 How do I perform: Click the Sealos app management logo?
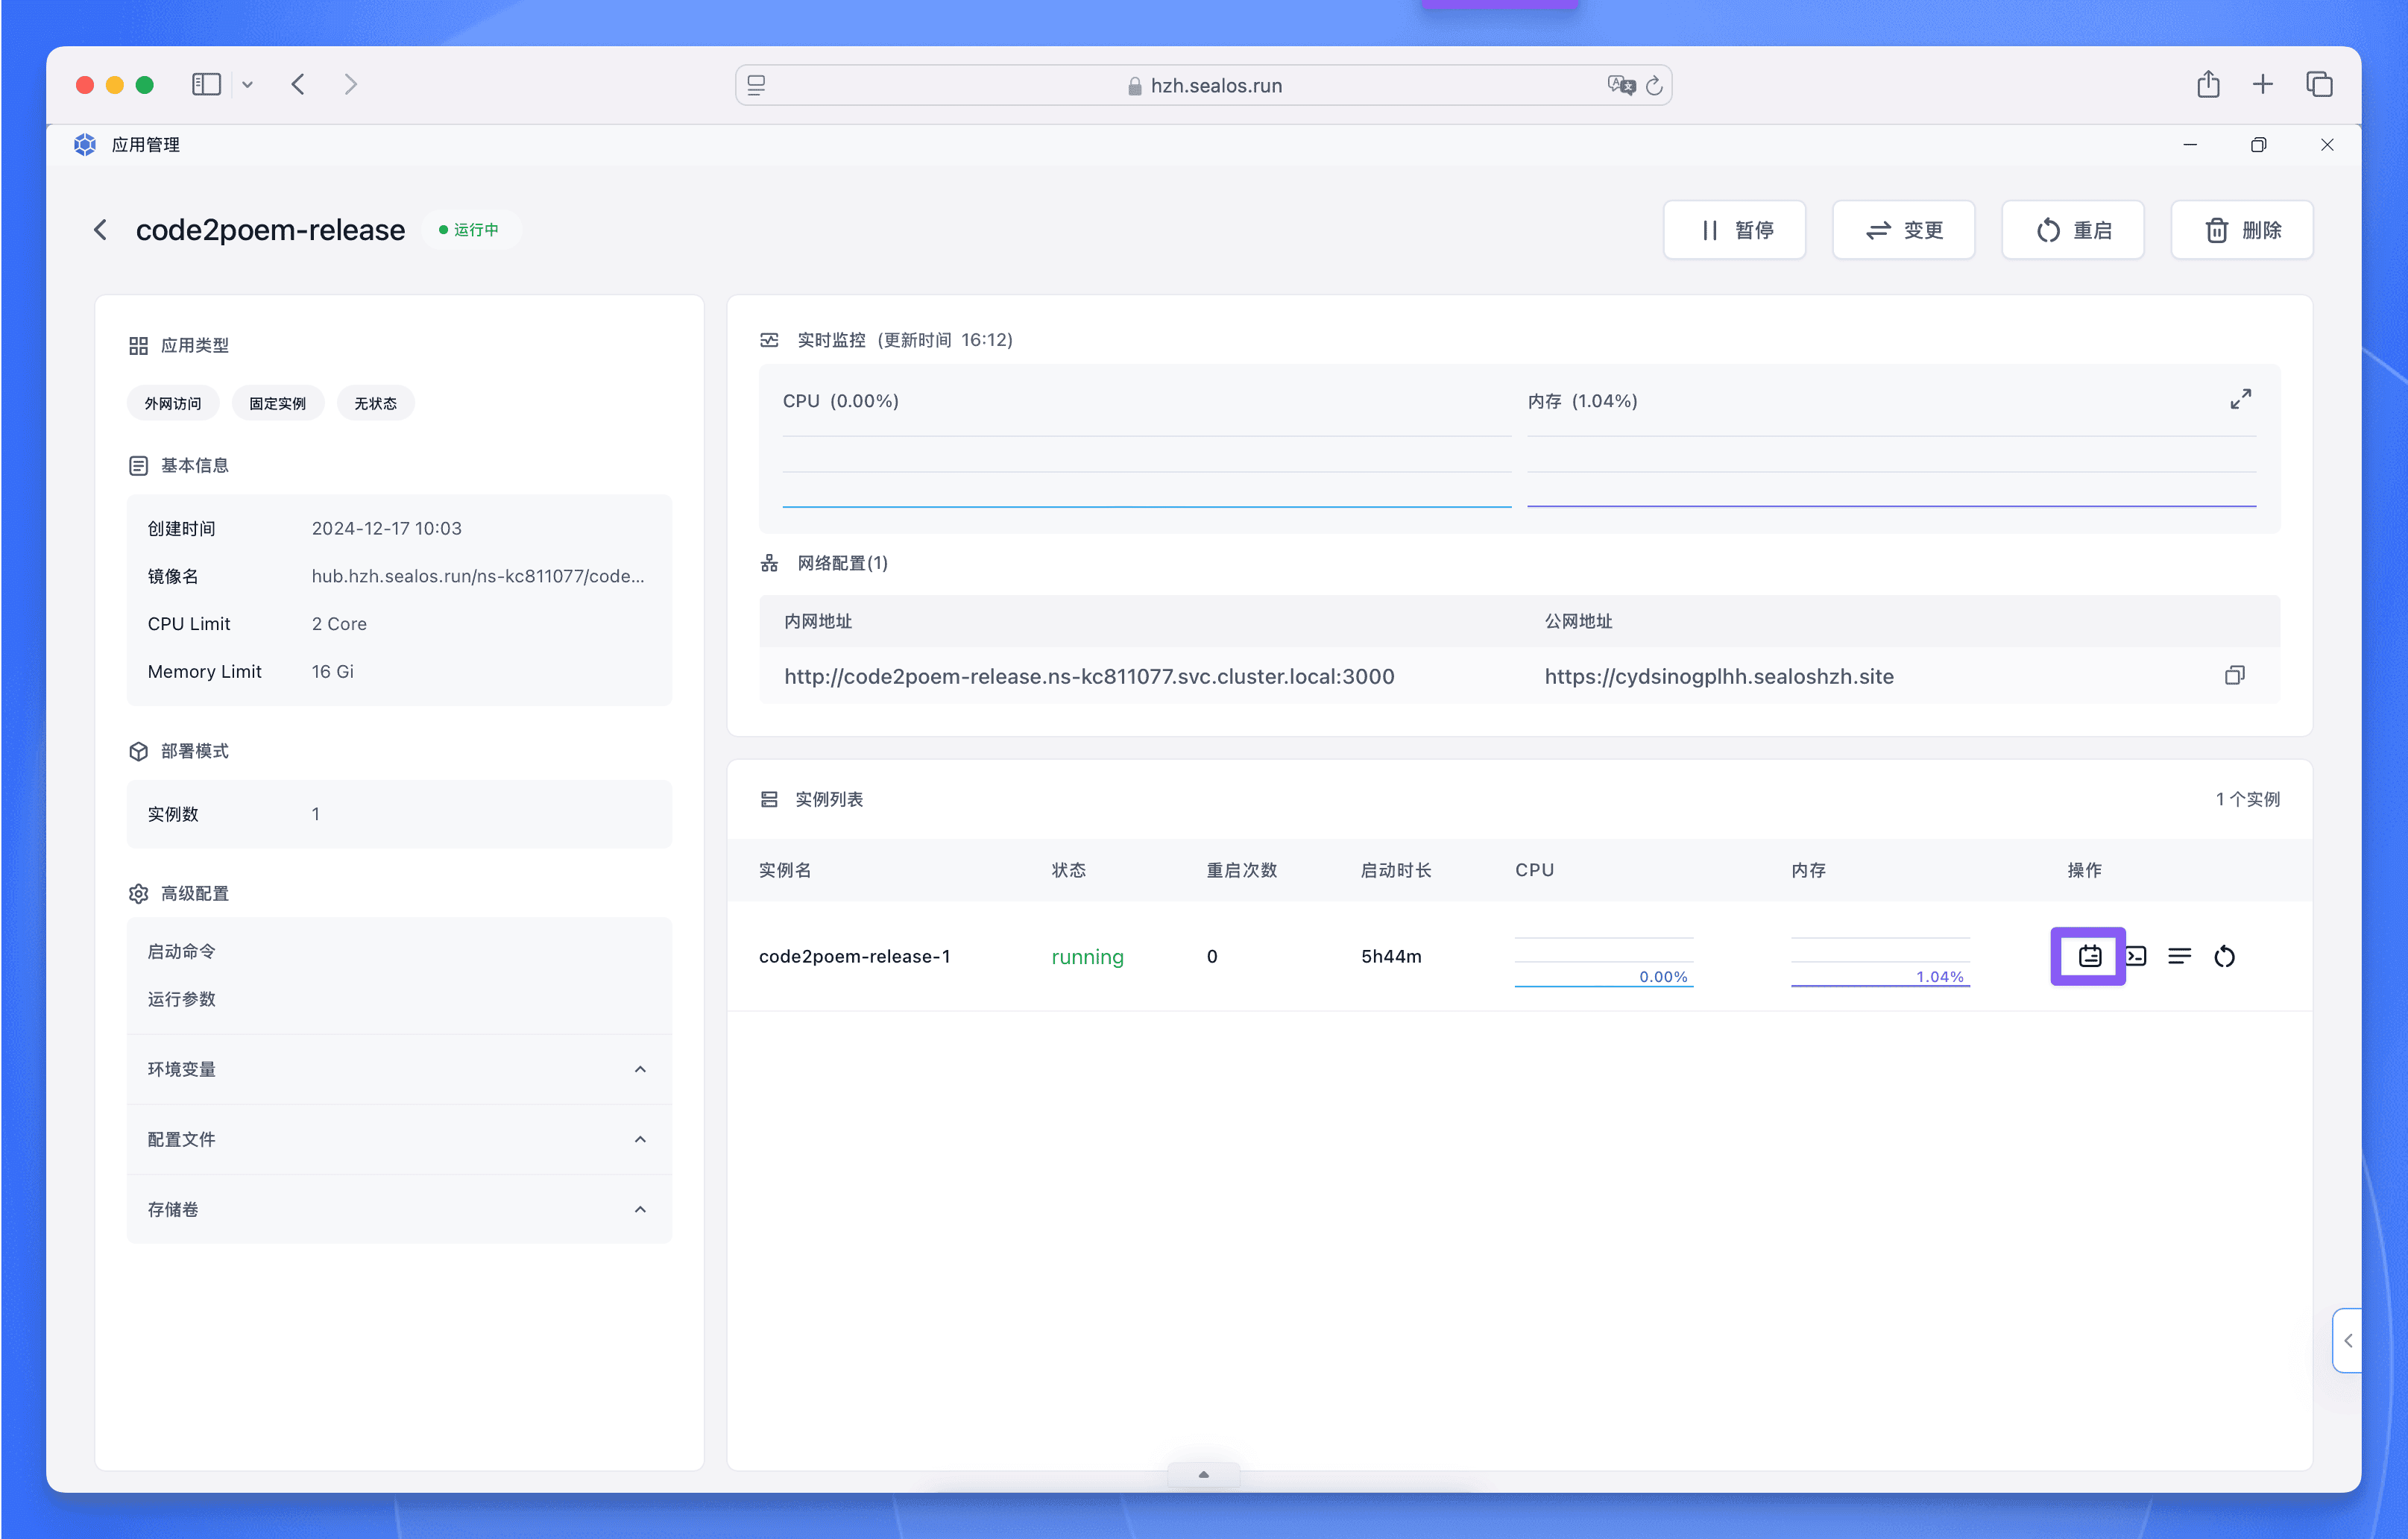pyautogui.click(x=85, y=144)
